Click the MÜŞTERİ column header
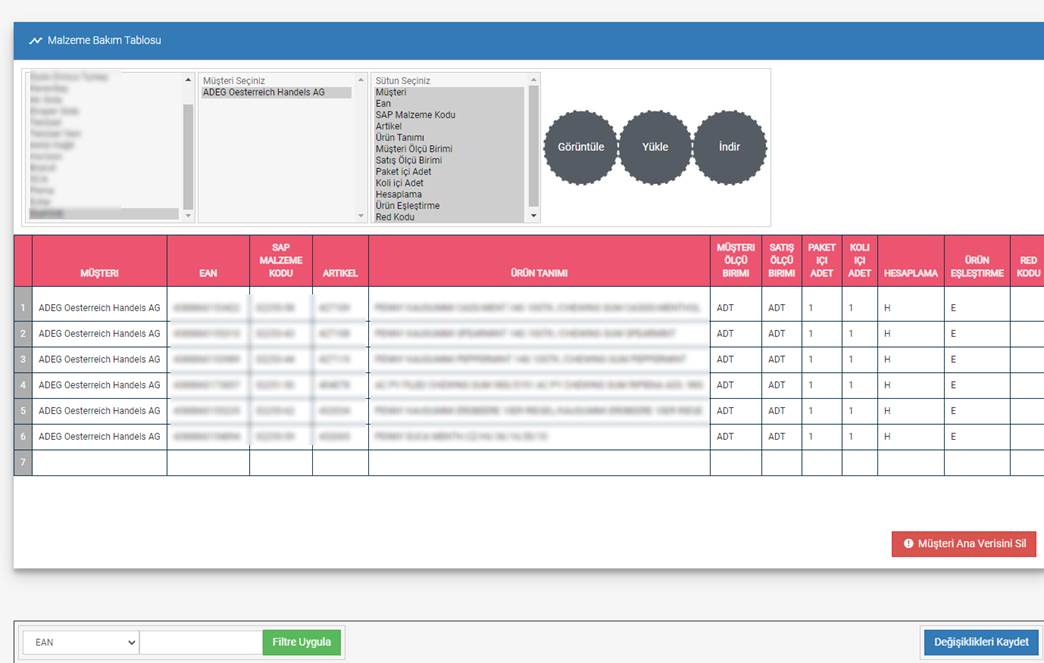The image size is (1044, 663). coord(99,261)
